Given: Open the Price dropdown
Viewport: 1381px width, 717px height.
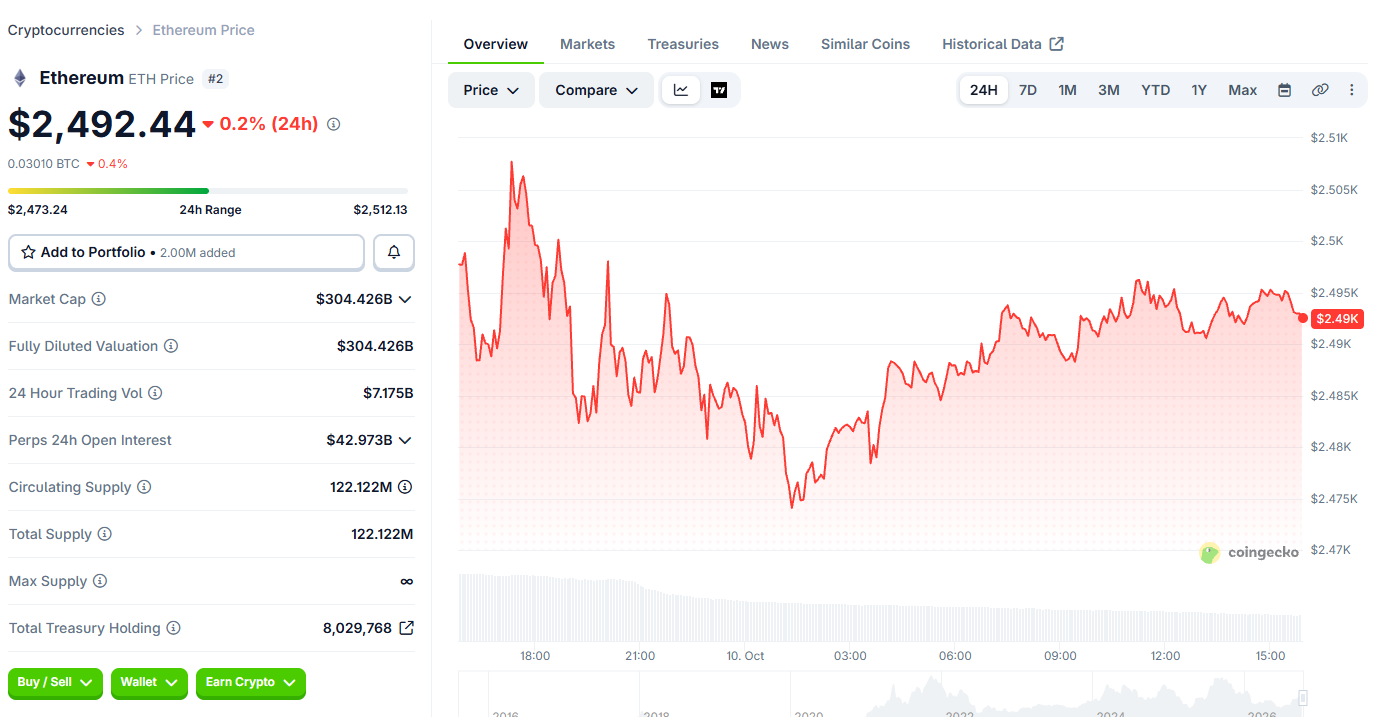Looking at the screenshot, I should click(x=491, y=90).
